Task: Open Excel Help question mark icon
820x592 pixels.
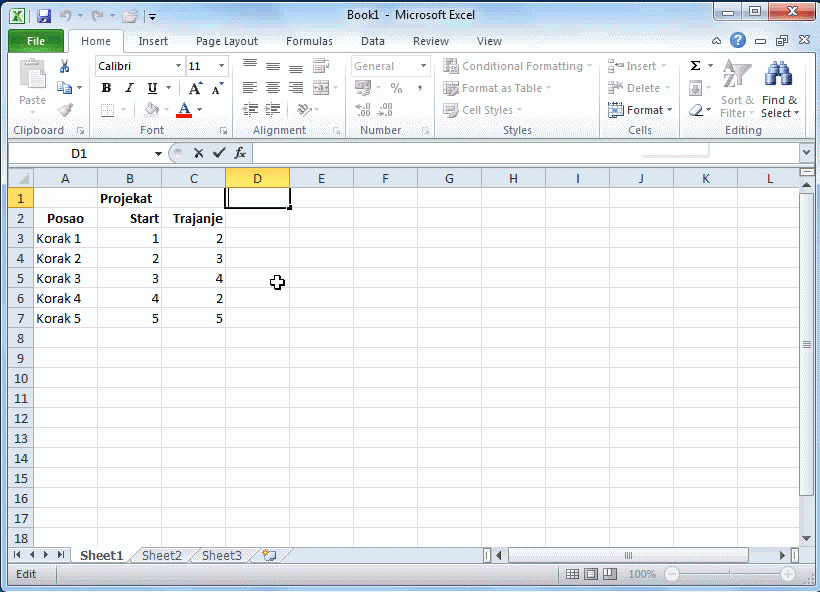Action: click(x=738, y=41)
